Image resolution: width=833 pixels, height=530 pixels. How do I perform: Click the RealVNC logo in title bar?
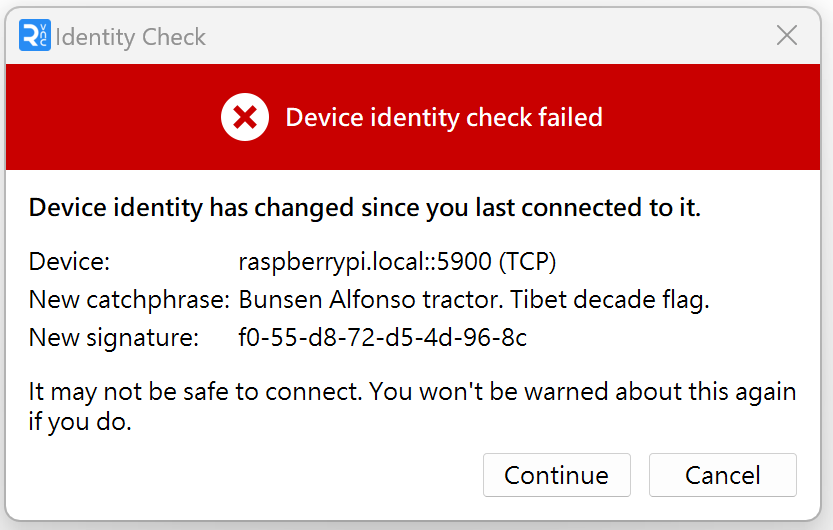coord(34,37)
